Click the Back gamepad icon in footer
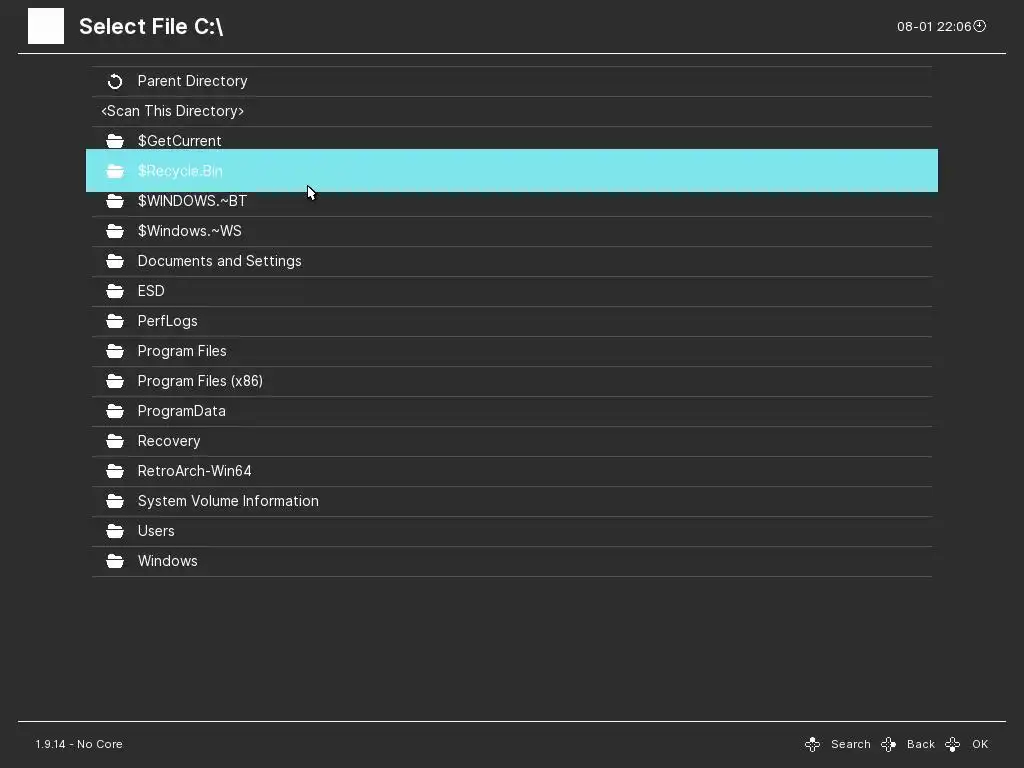The image size is (1024, 768). pyautogui.click(x=889, y=744)
